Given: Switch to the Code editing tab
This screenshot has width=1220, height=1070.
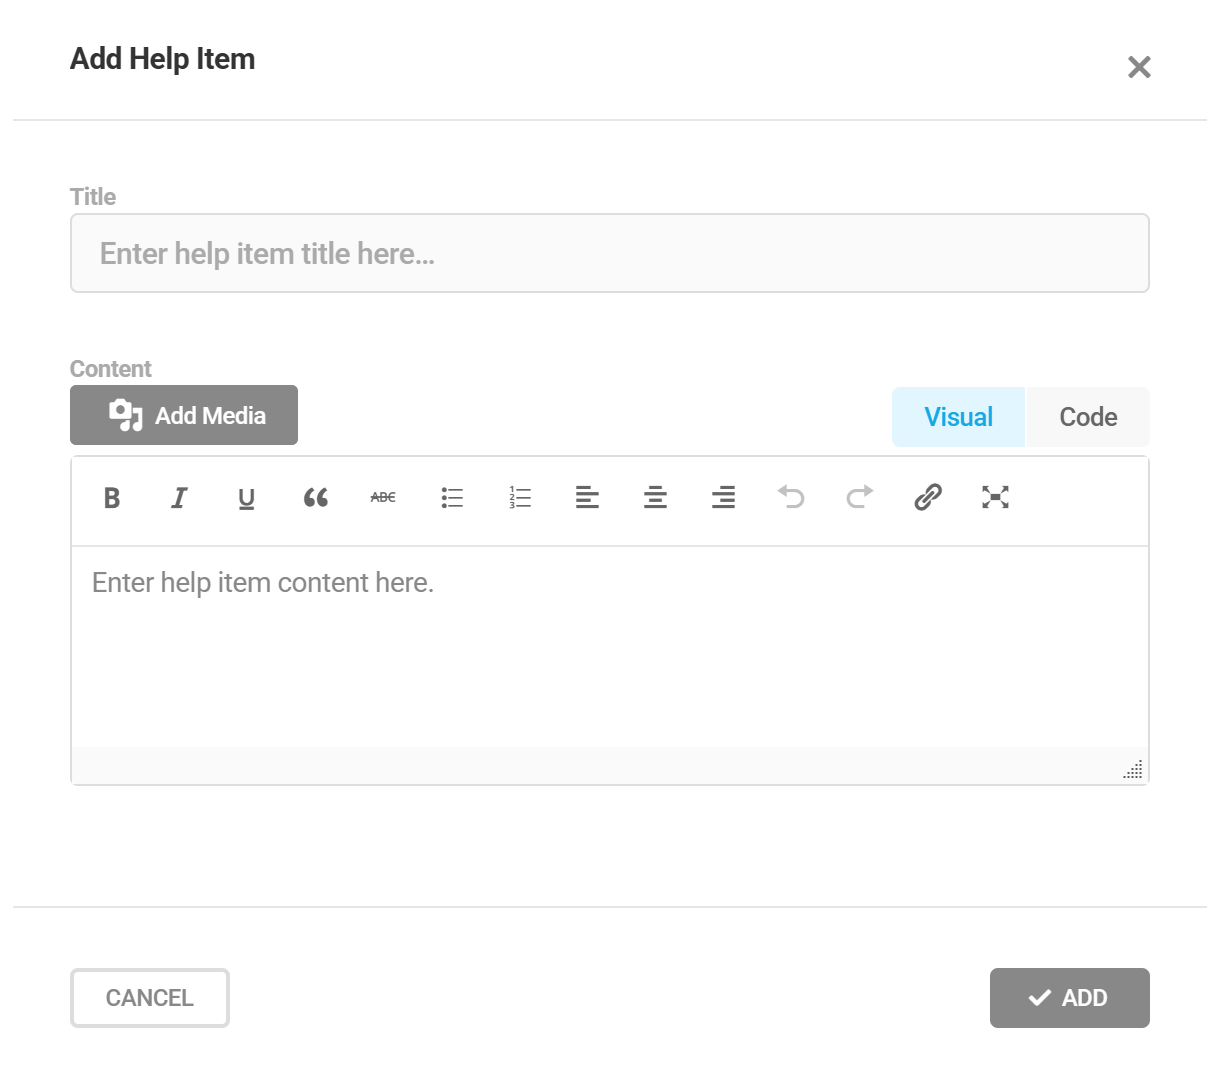Looking at the screenshot, I should (x=1087, y=417).
